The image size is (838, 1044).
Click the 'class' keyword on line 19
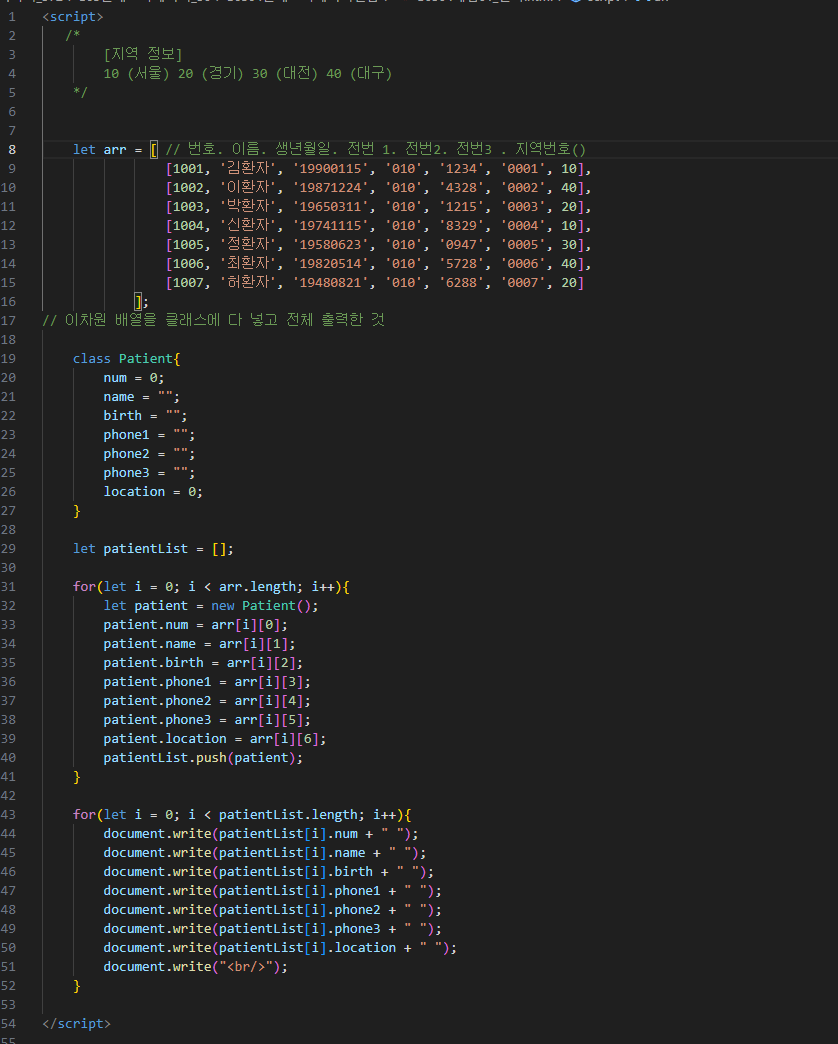pyautogui.click(x=92, y=359)
